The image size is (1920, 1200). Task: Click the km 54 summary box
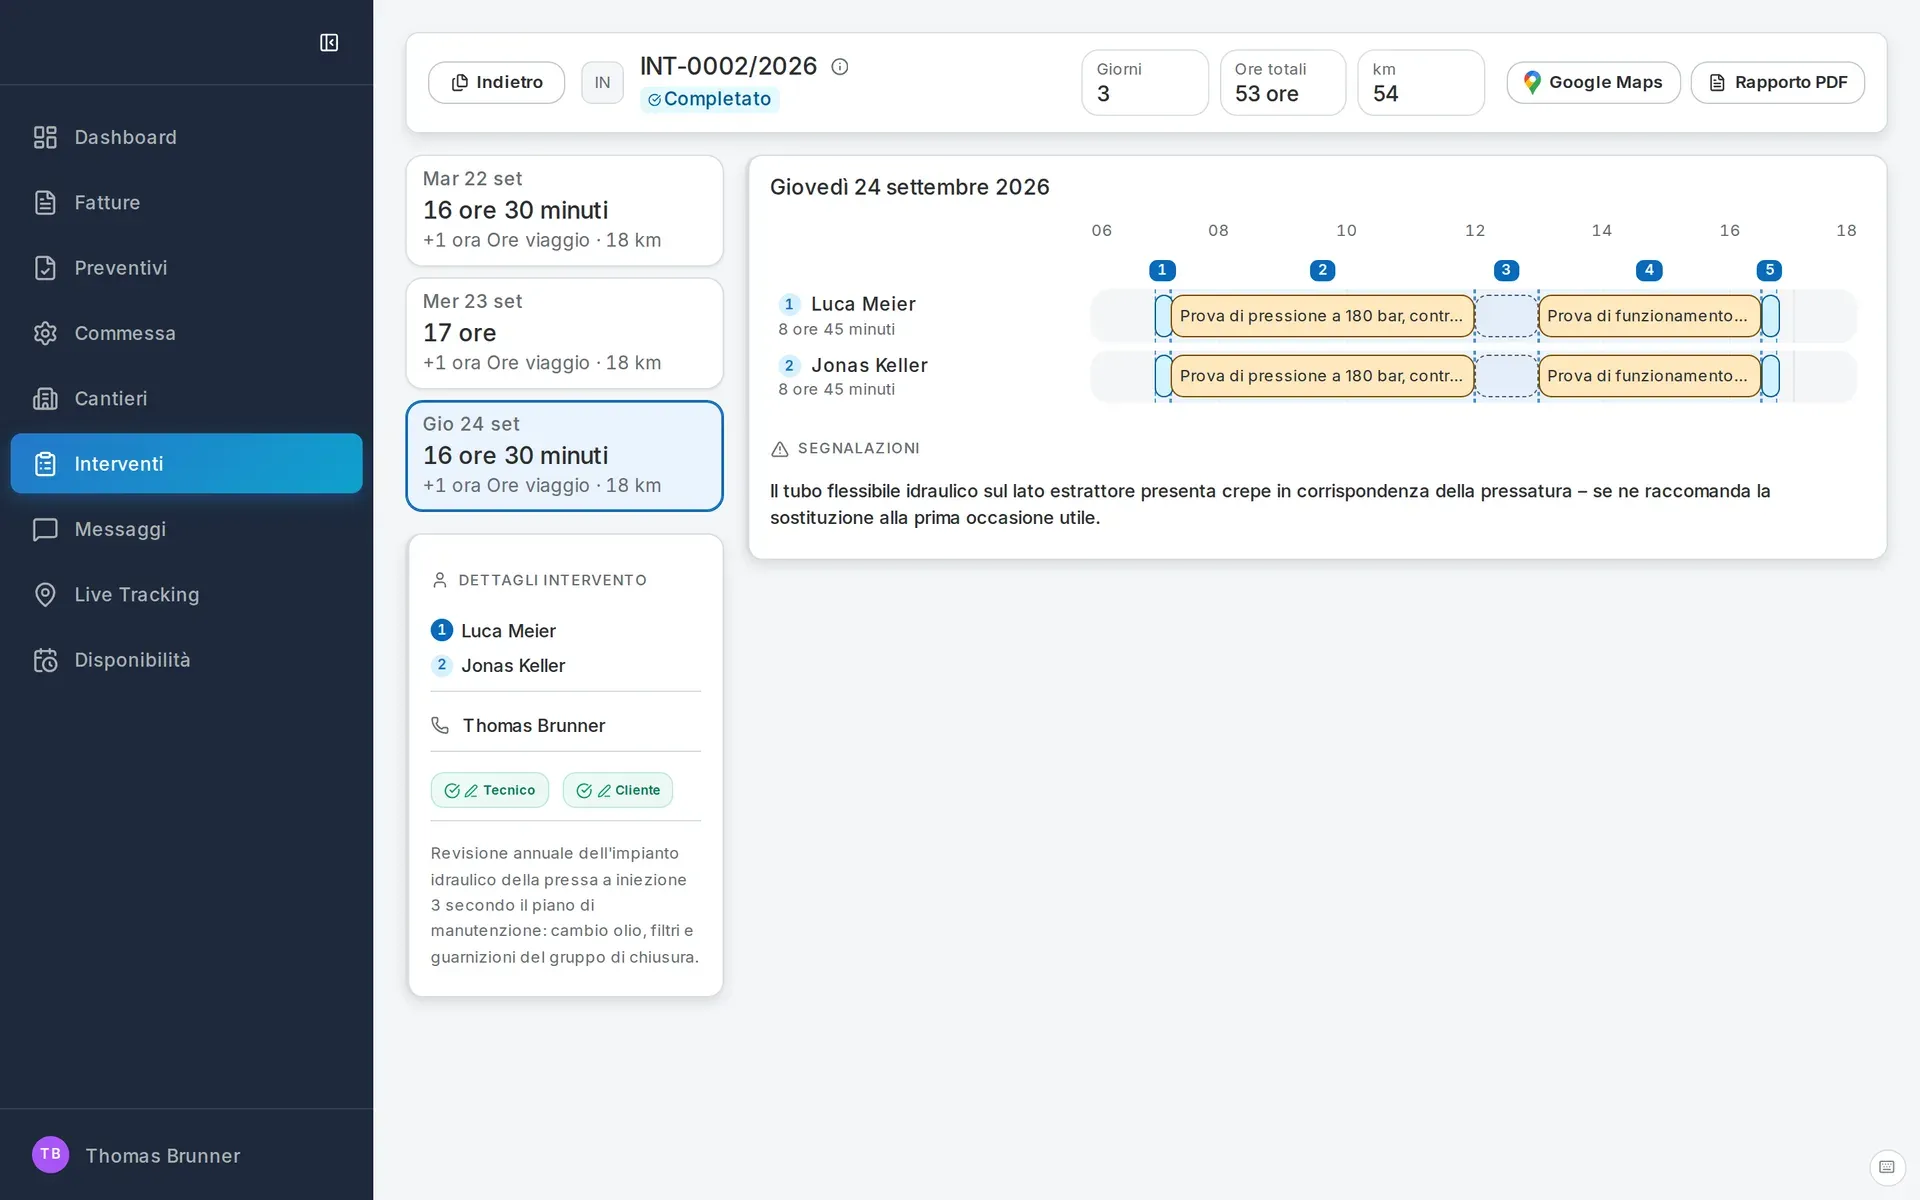point(1420,82)
